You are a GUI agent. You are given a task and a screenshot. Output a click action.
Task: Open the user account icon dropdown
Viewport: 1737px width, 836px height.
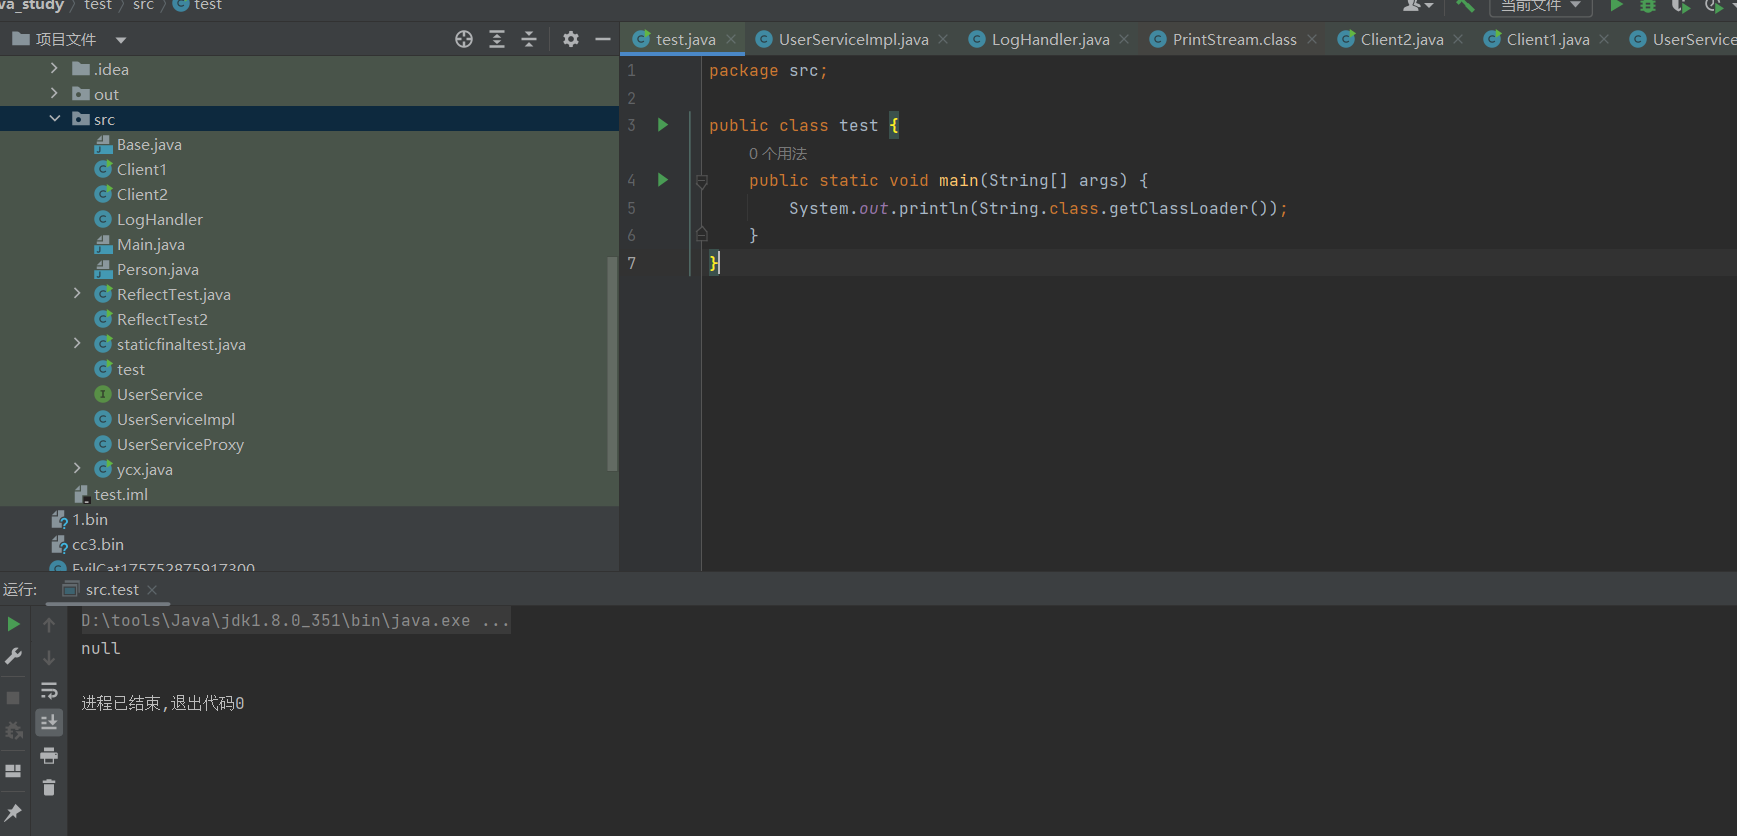coord(1417,5)
